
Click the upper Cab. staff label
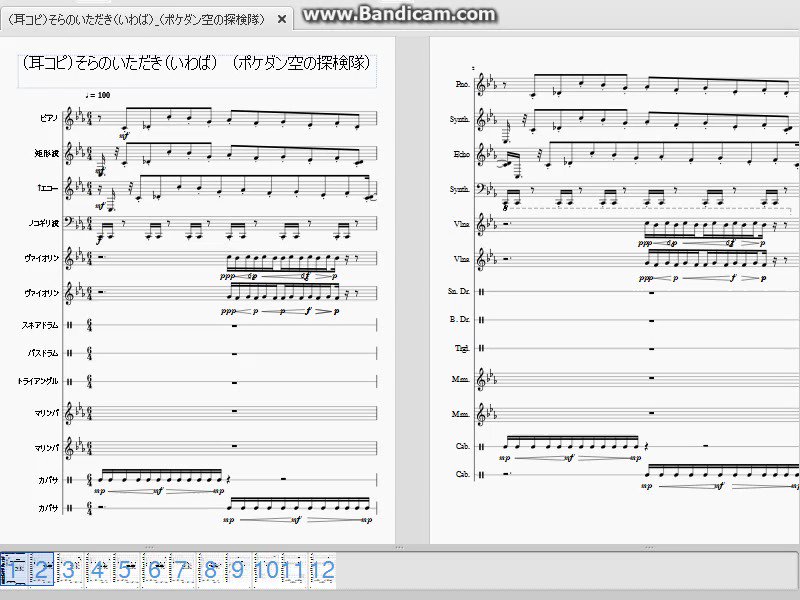click(462, 446)
